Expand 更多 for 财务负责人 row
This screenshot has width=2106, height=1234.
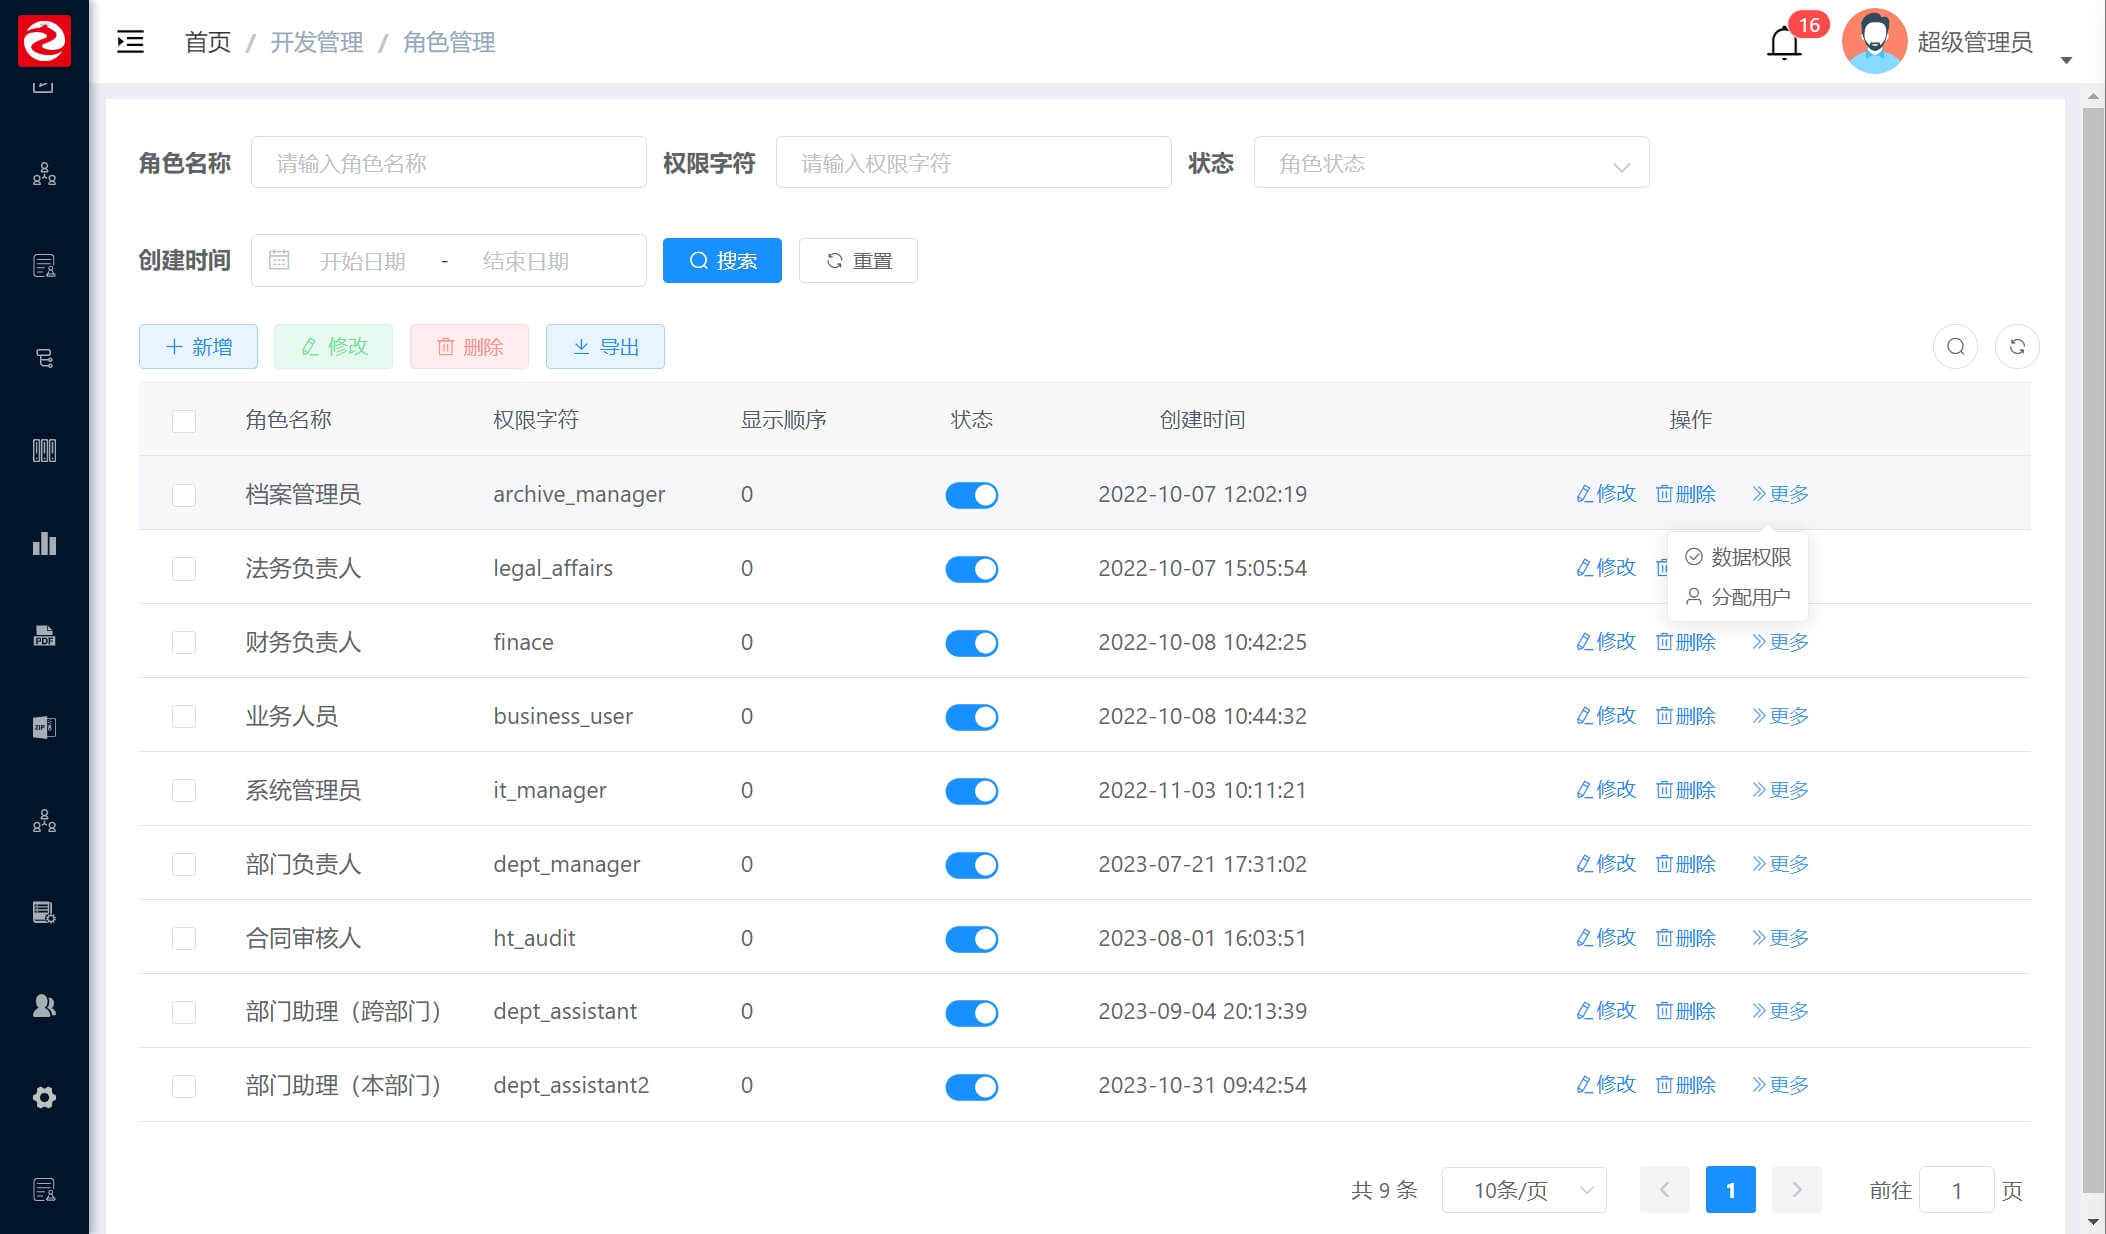[1780, 642]
